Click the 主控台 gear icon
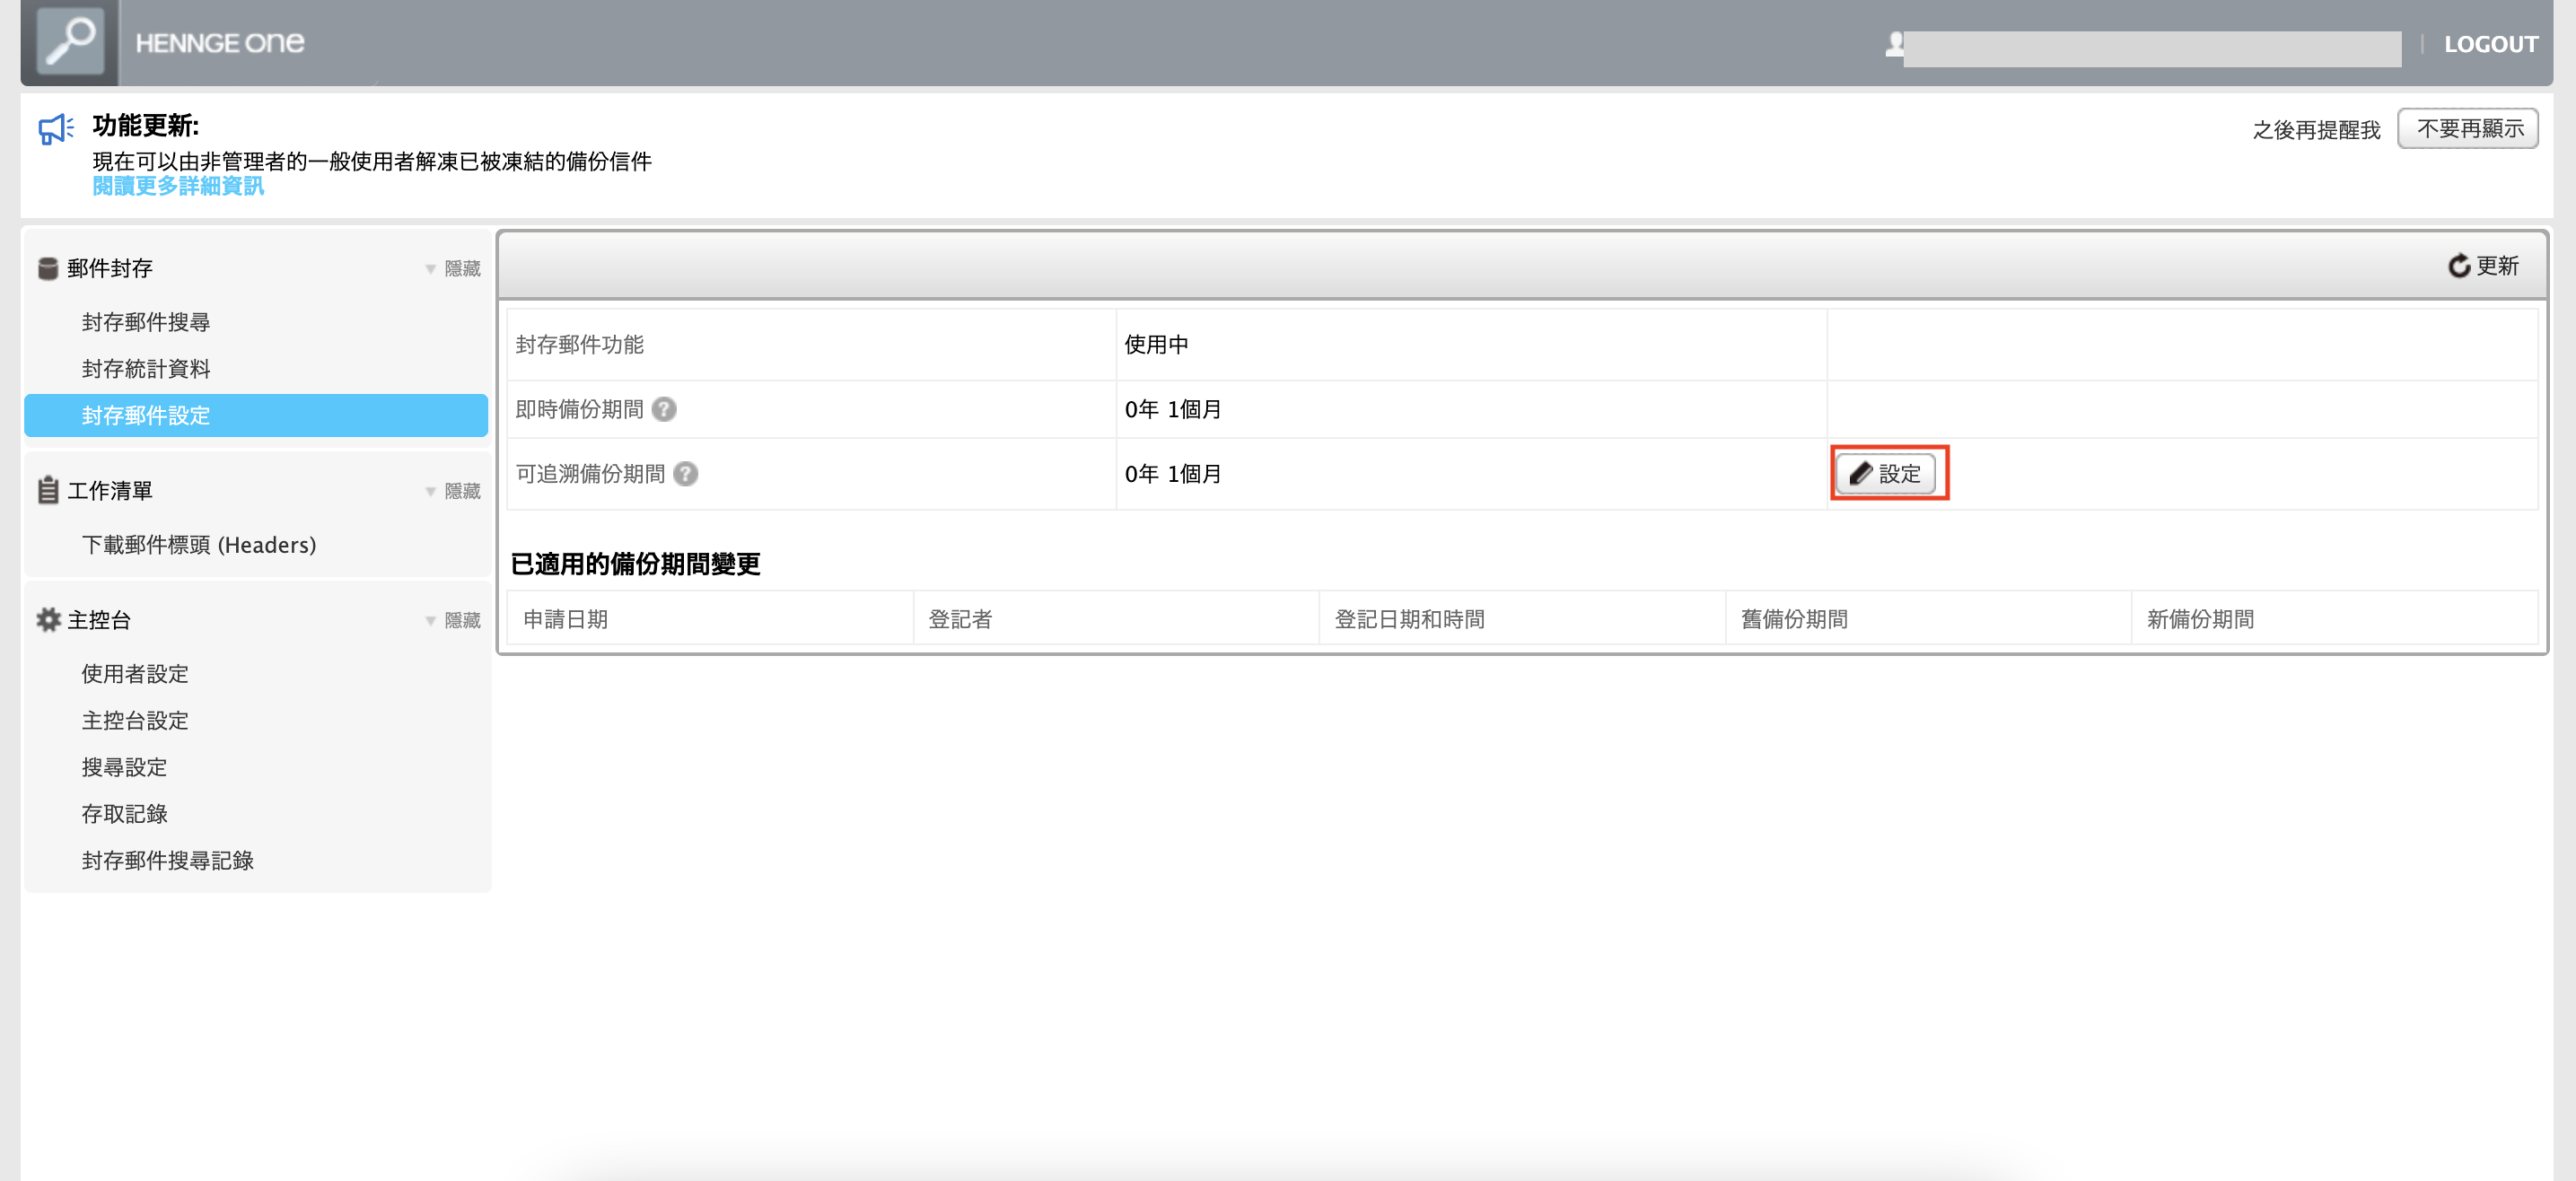The height and width of the screenshot is (1181, 2576). click(48, 620)
